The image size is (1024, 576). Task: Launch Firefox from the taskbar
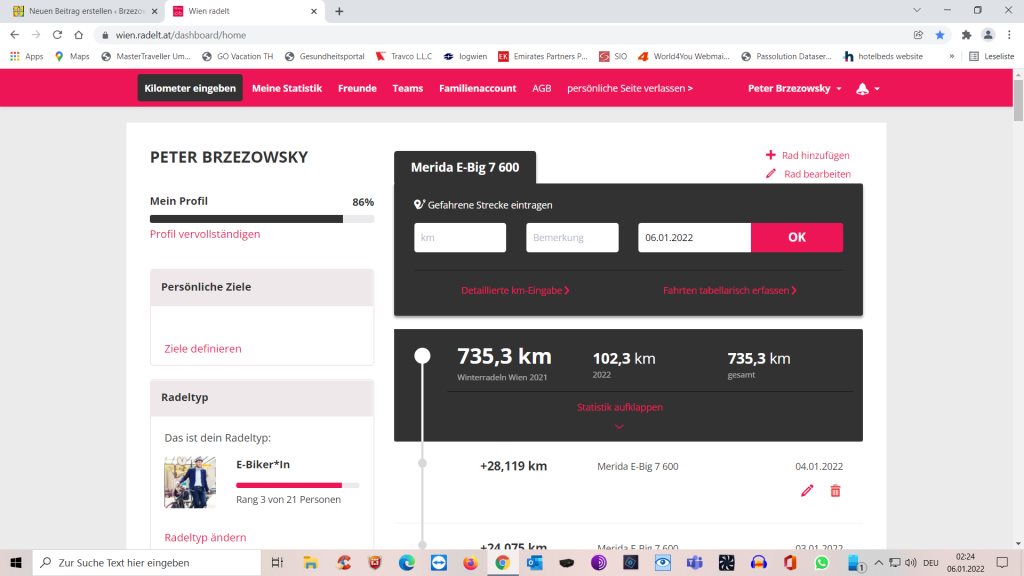(x=470, y=562)
